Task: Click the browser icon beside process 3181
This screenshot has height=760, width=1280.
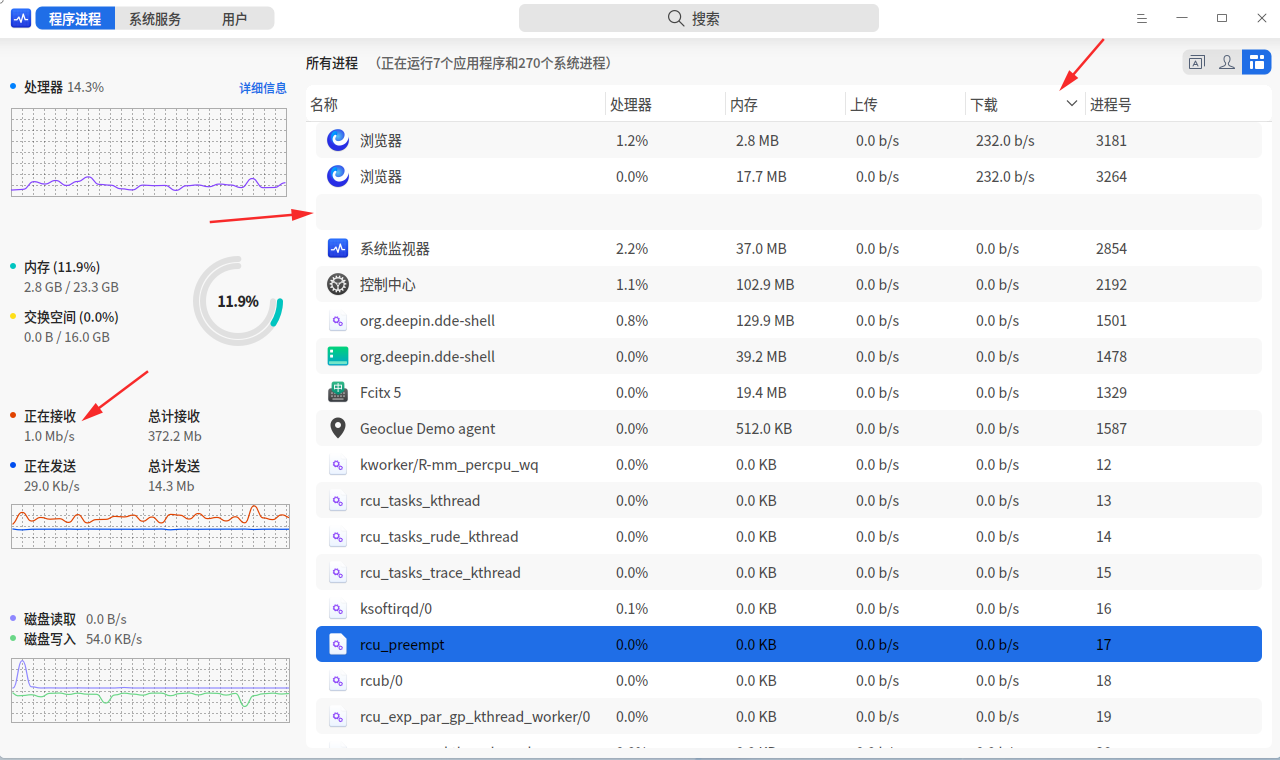Action: (337, 140)
